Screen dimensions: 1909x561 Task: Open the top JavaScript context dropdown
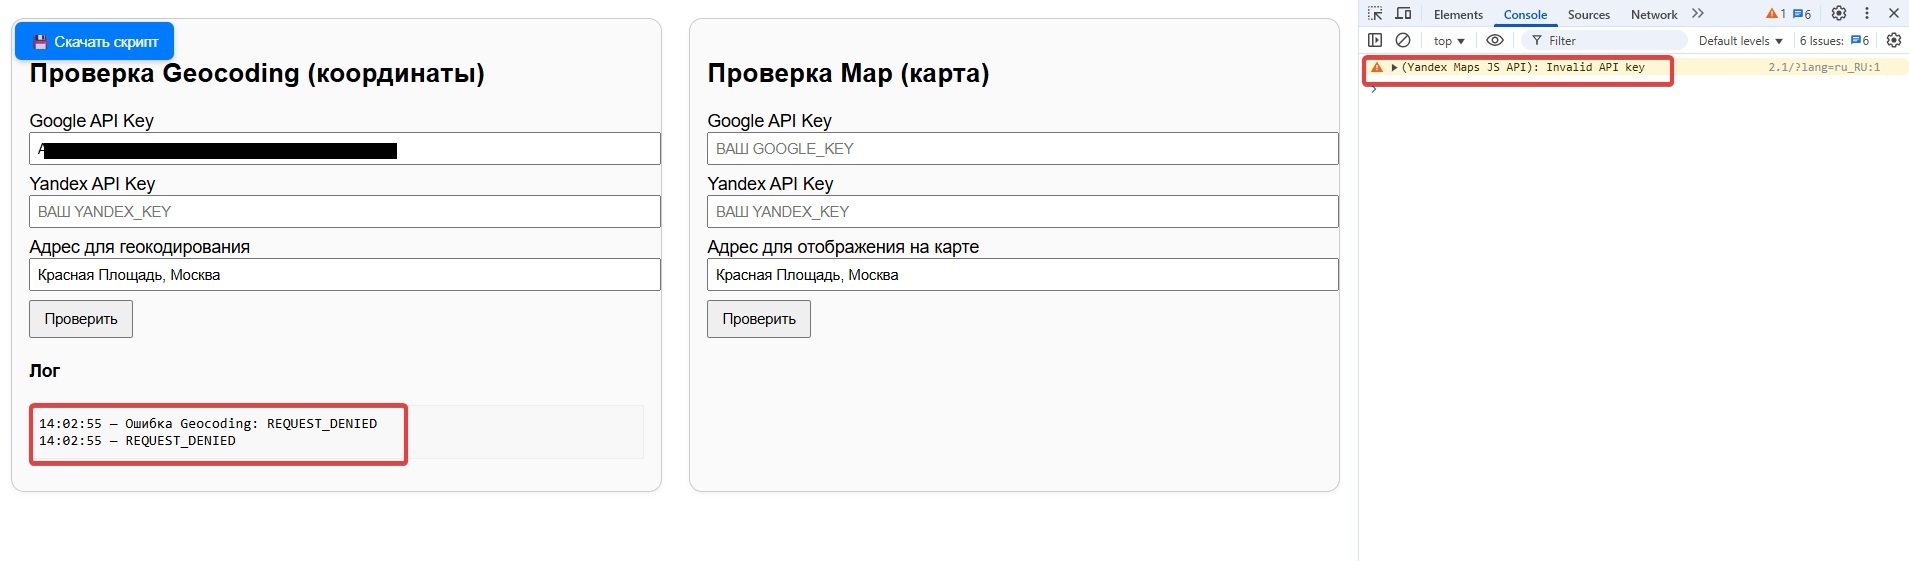(1448, 41)
